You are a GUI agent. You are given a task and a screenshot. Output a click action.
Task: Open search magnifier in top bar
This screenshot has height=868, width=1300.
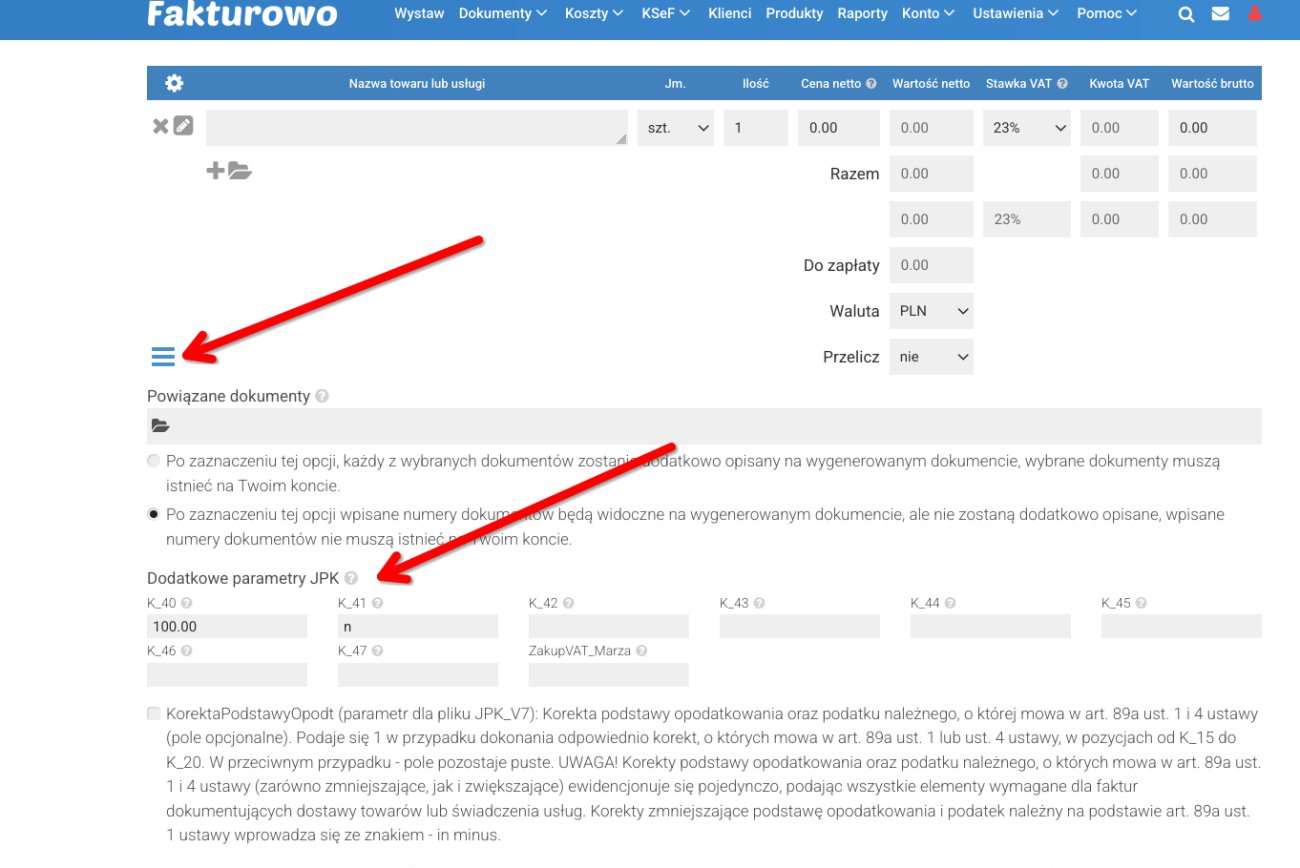coord(1186,14)
